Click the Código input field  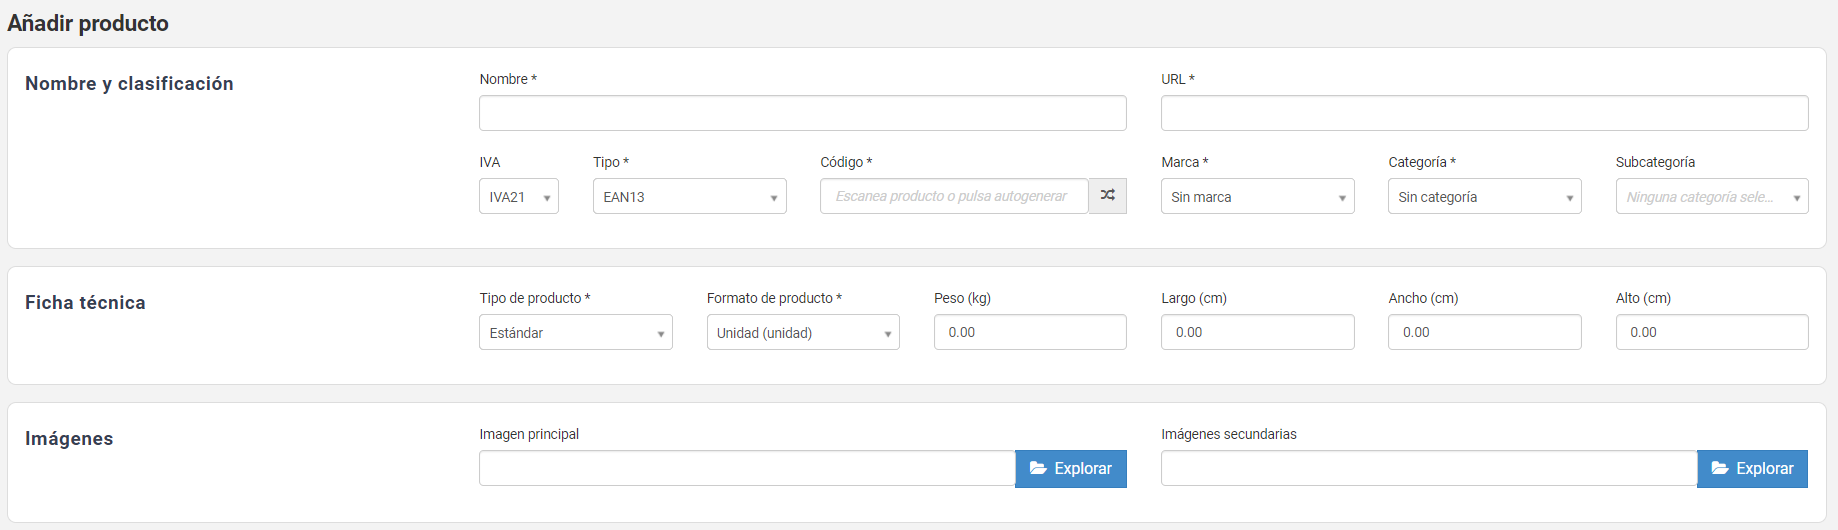(x=954, y=196)
